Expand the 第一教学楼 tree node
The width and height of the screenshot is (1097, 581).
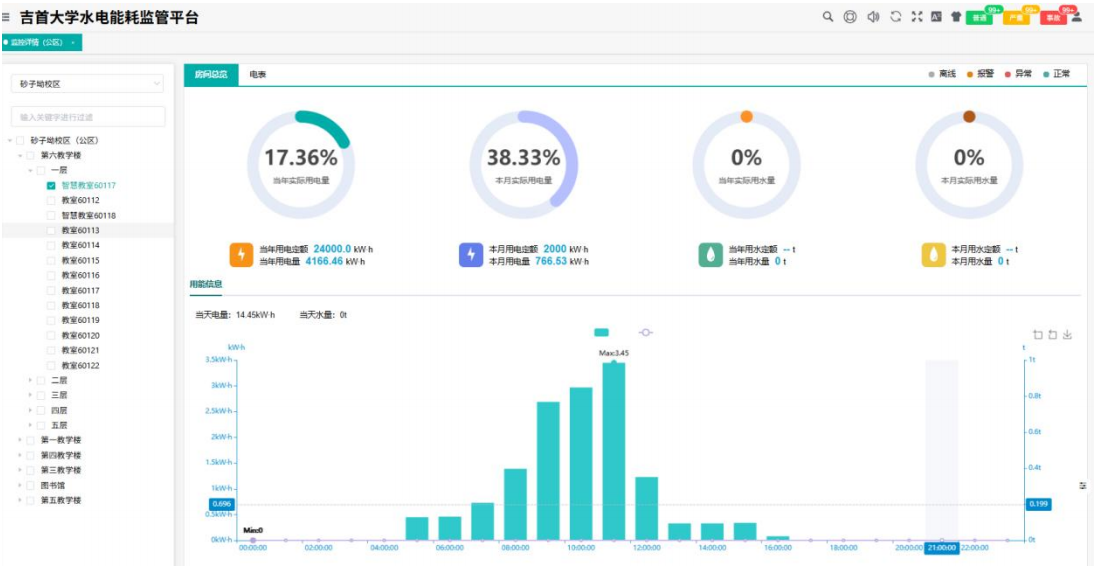click(x=20, y=440)
